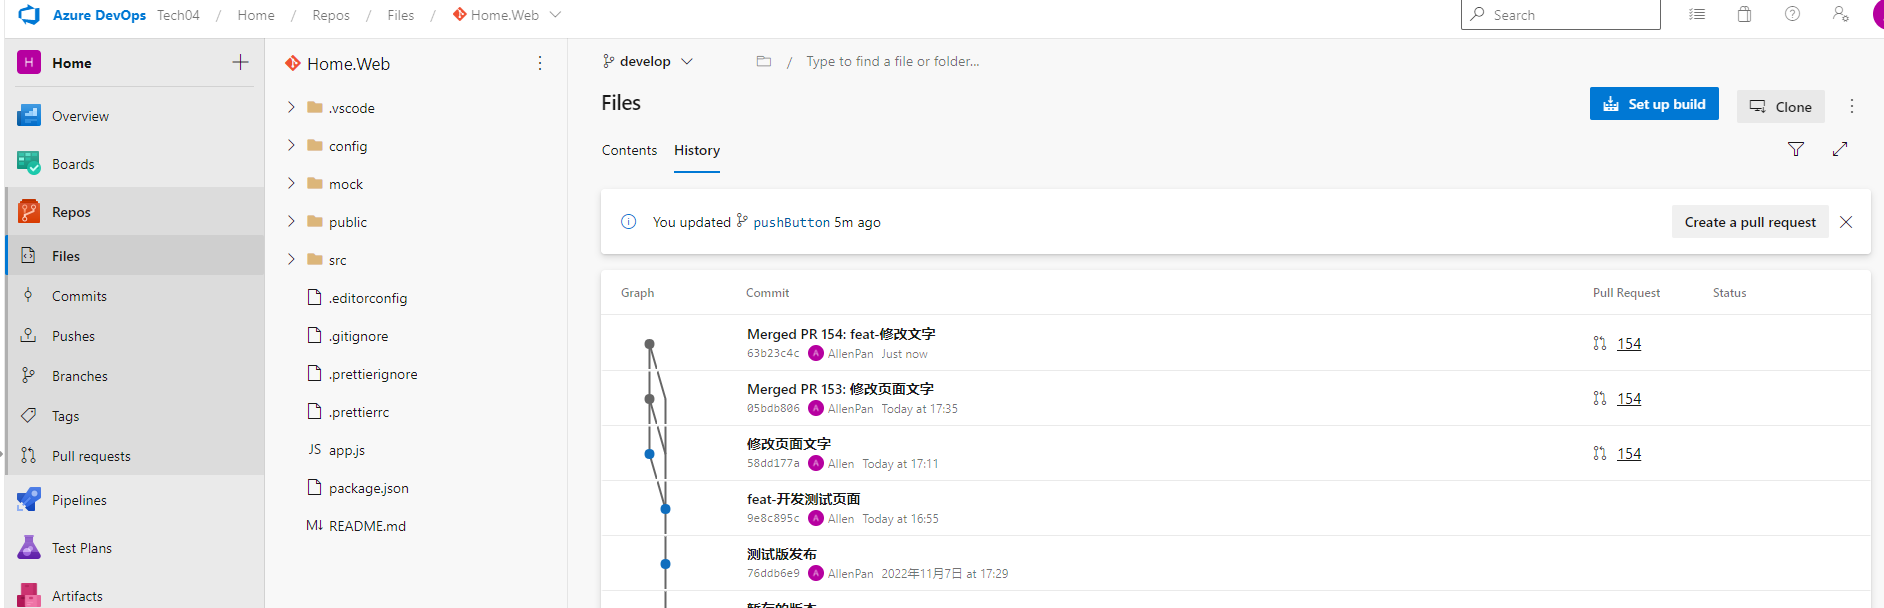The height and width of the screenshot is (608, 1884).
Task: Click Create a pull request button
Action: [1750, 222]
